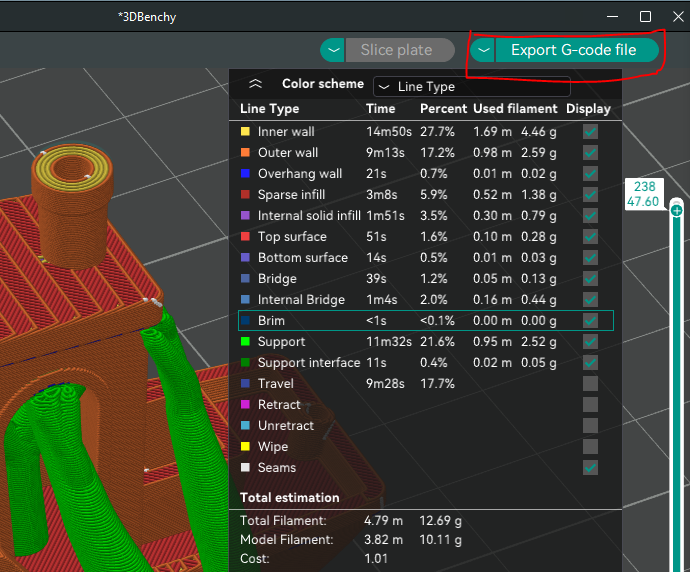This screenshot has height=572, width=690.
Task: Minimize the 3DBenchy window
Action: pyautogui.click(x=612, y=17)
